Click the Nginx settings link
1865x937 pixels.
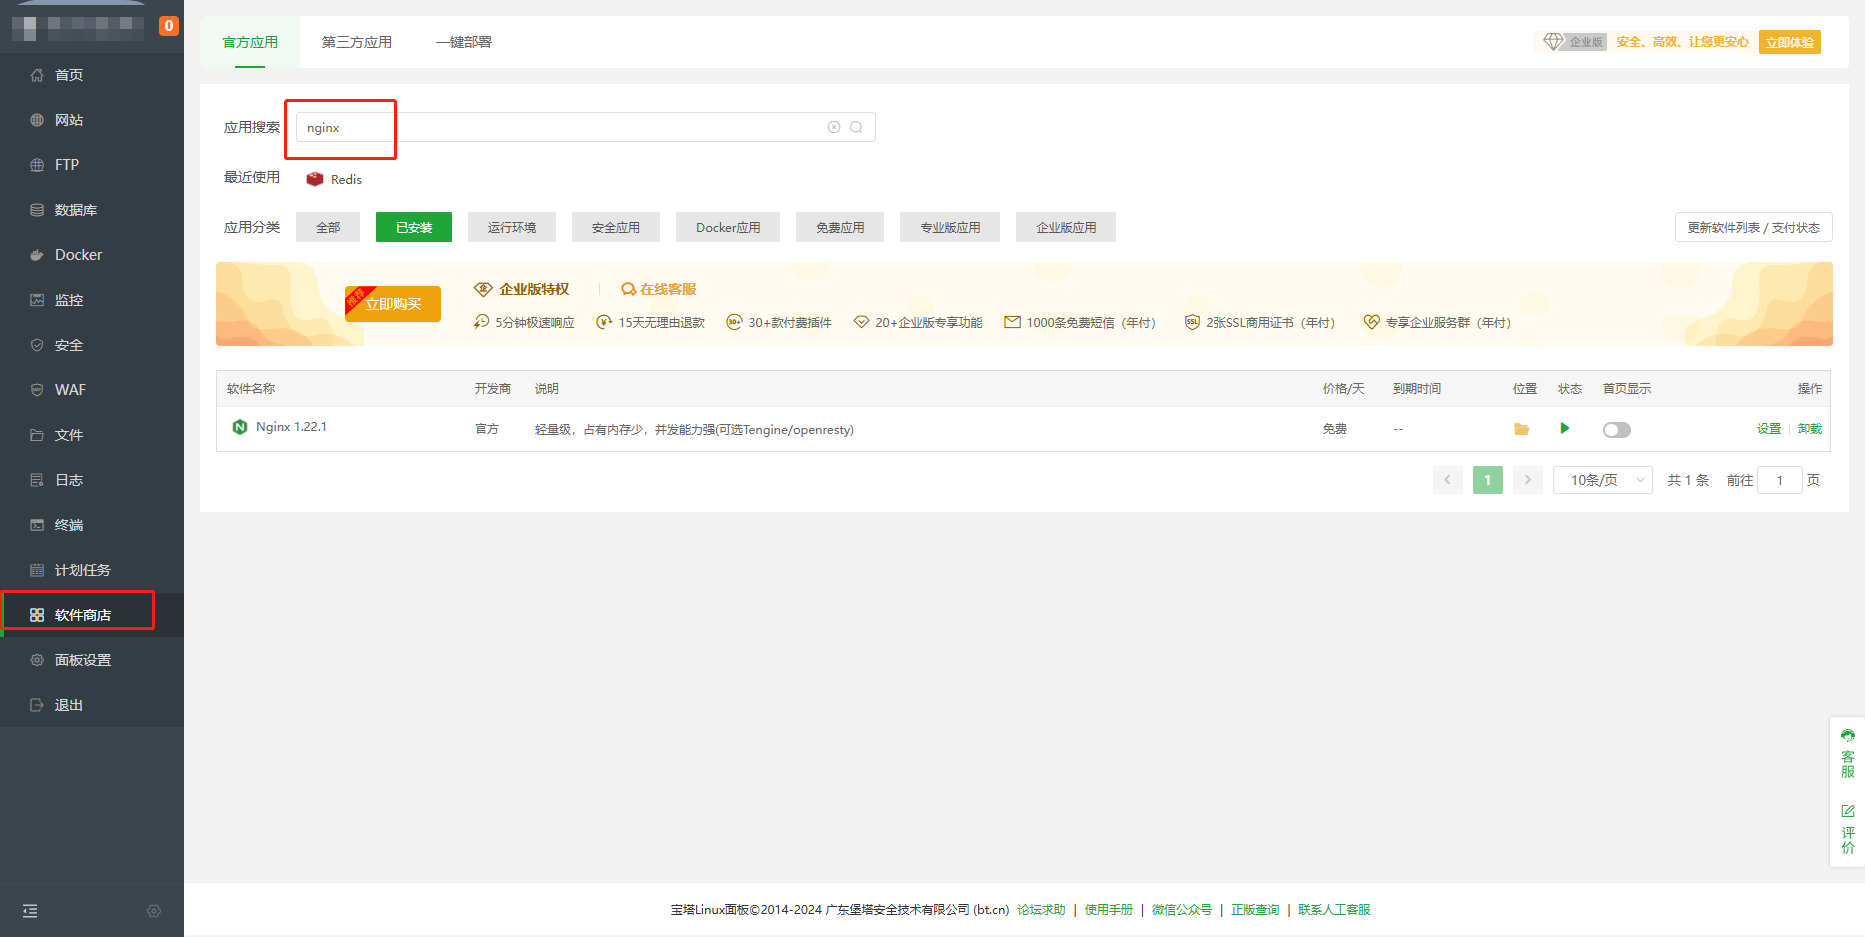click(x=1768, y=429)
